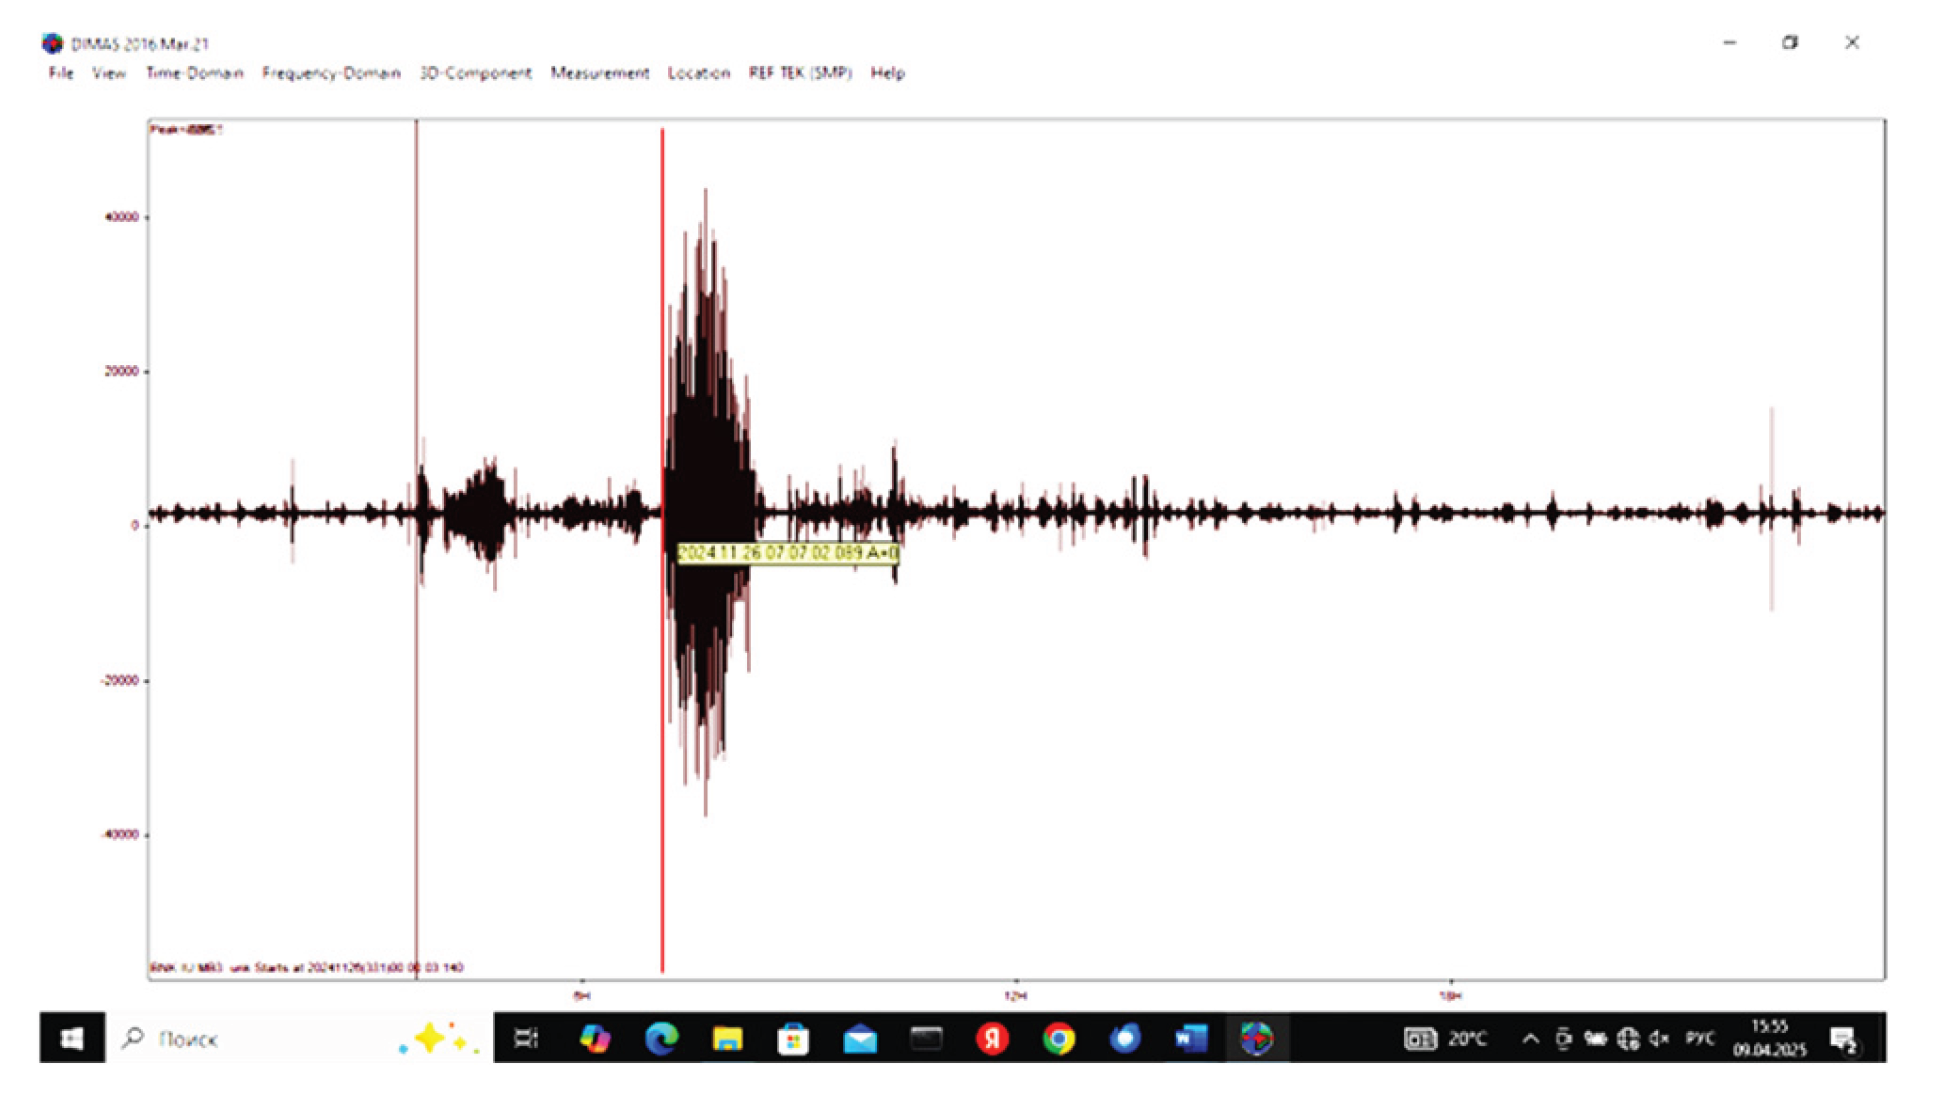1935x1120 pixels.
Task: Open the File menu
Action: pyautogui.click(x=61, y=73)
